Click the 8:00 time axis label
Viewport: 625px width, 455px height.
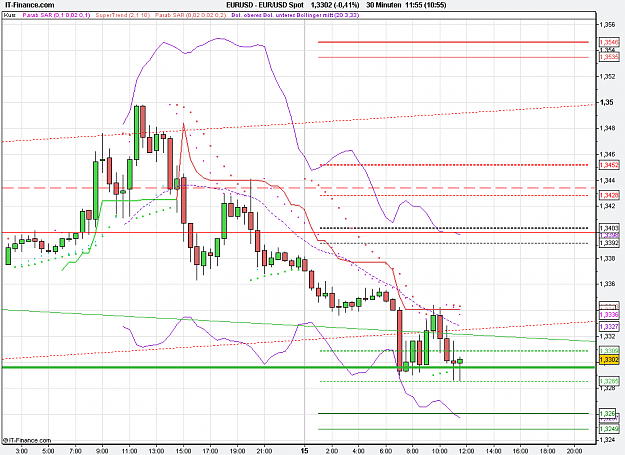[413, 451]
